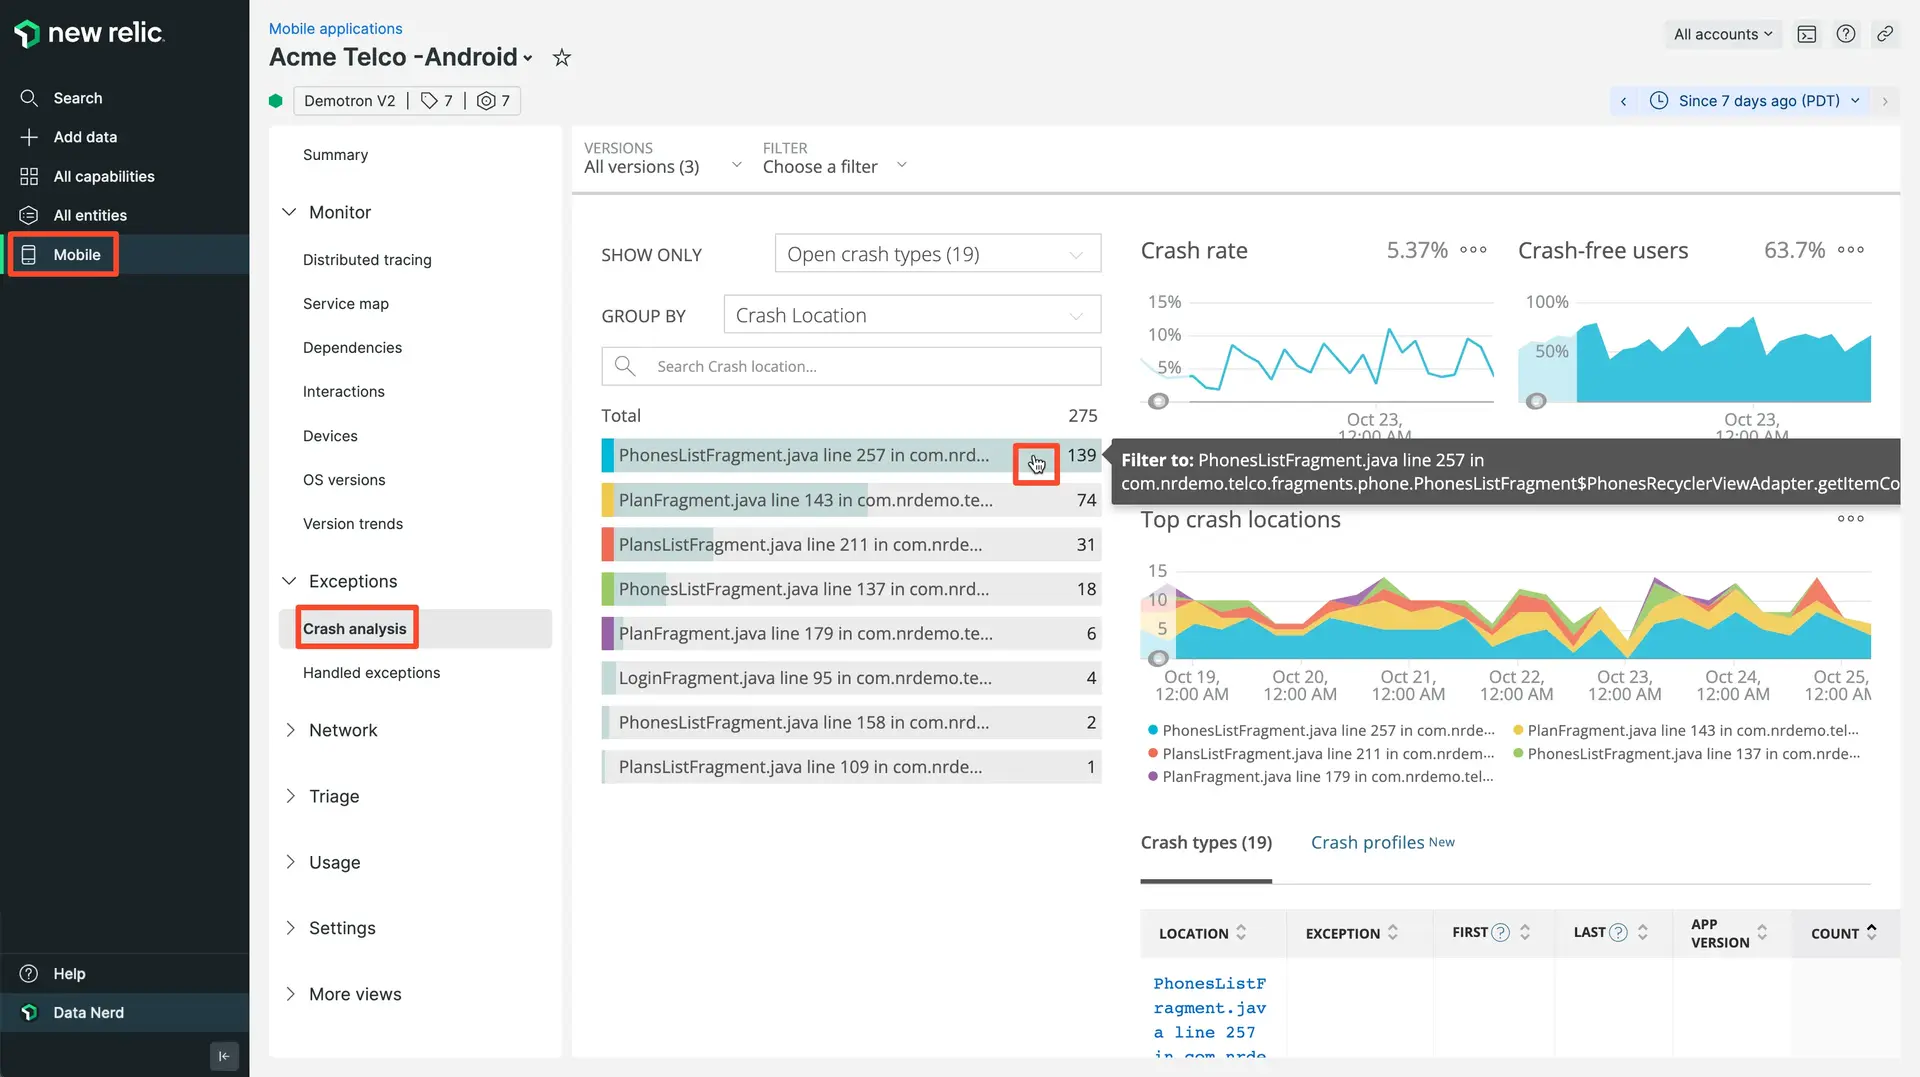
Task: Collapse the Monitor section
Action: click(x=289, y=212)
